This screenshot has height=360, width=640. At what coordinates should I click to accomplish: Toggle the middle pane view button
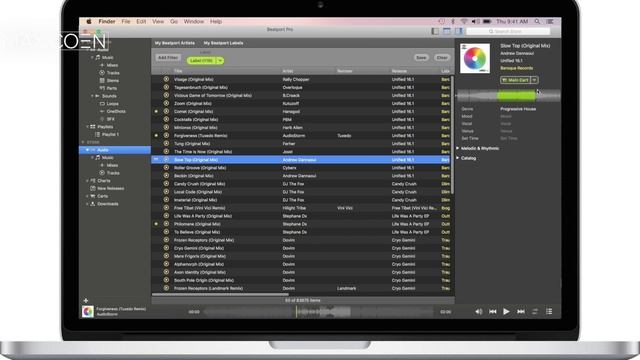[447, 31]
